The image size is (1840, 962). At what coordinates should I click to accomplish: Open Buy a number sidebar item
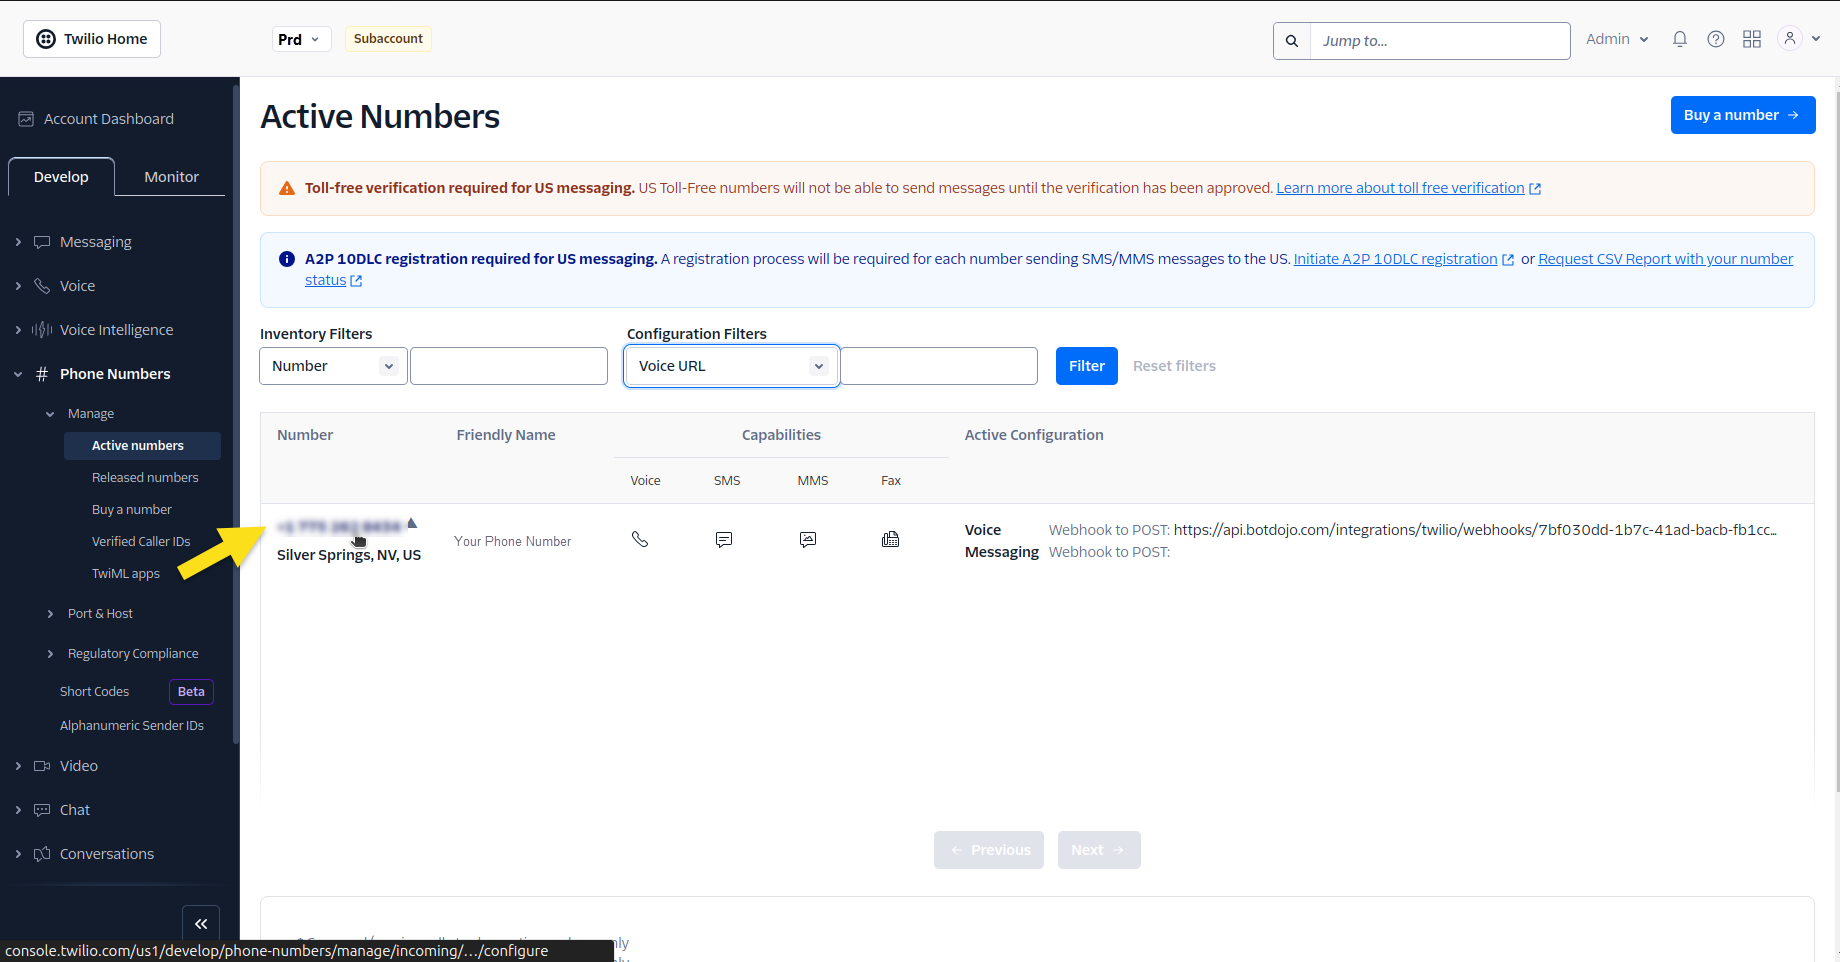click(132, 510)
